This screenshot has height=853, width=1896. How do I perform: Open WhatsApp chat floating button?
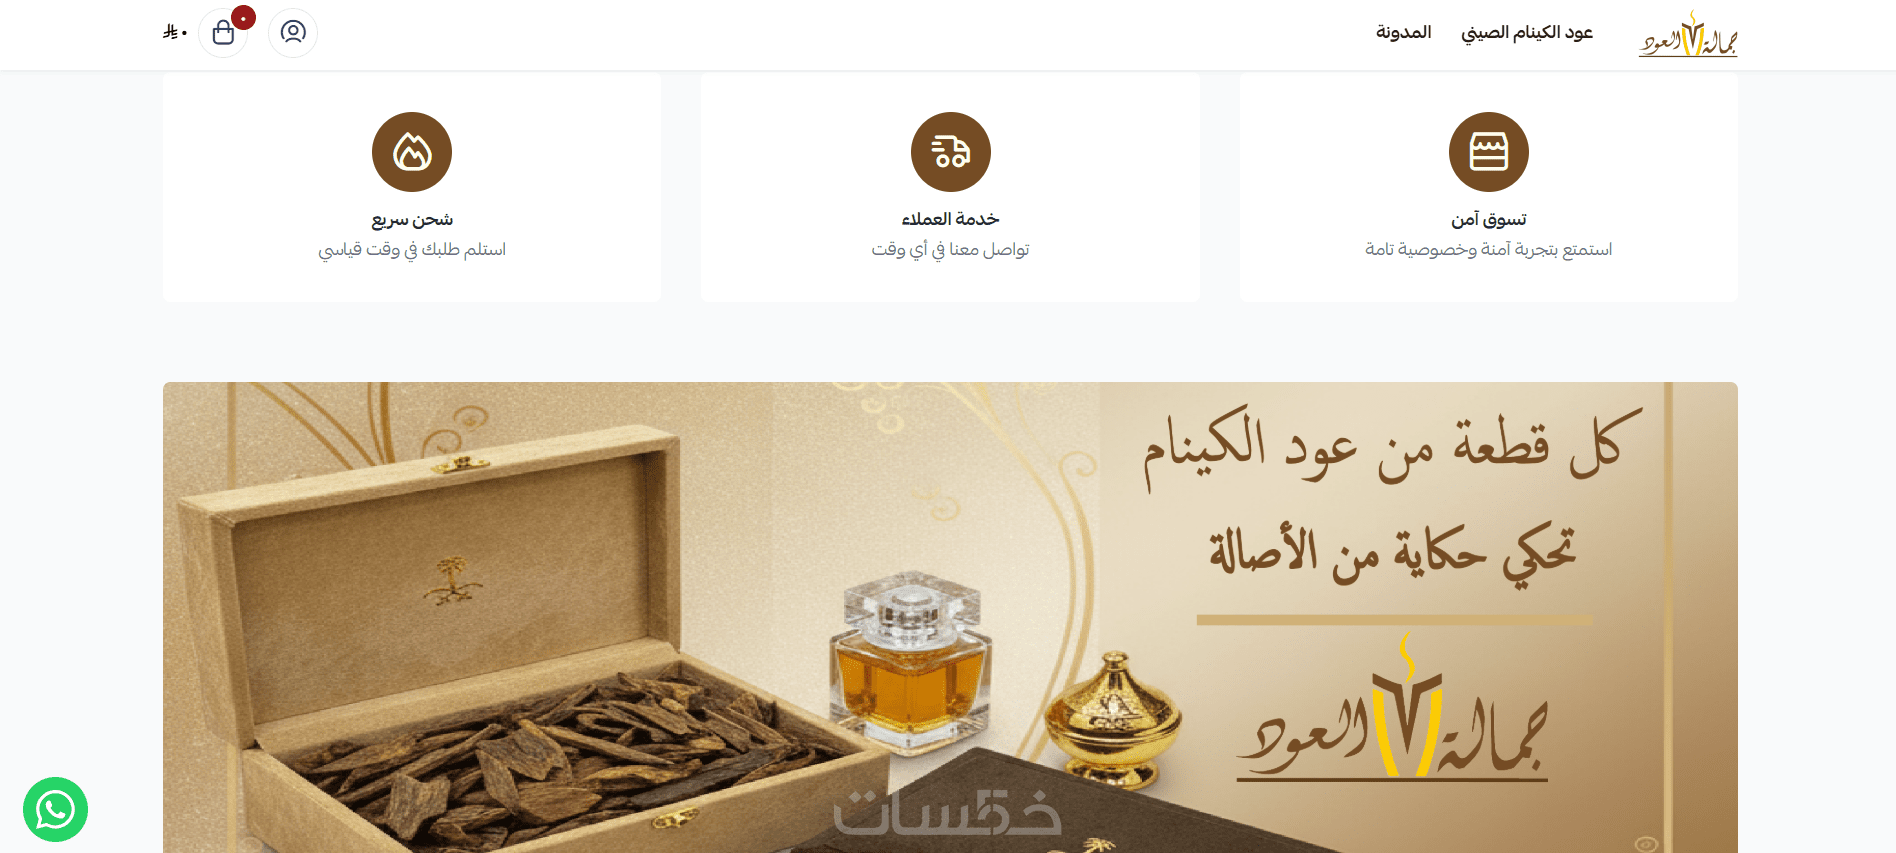[x=55, y=809]
